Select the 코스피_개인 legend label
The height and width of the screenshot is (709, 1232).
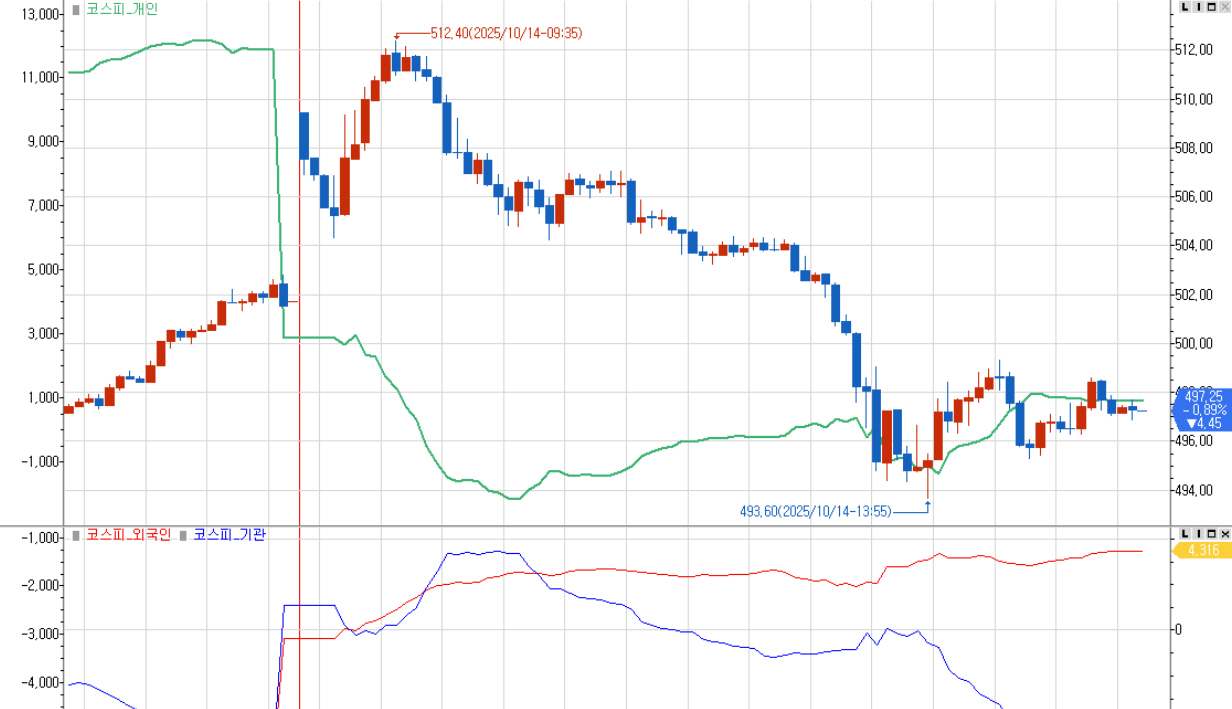(x=121, y=9)
